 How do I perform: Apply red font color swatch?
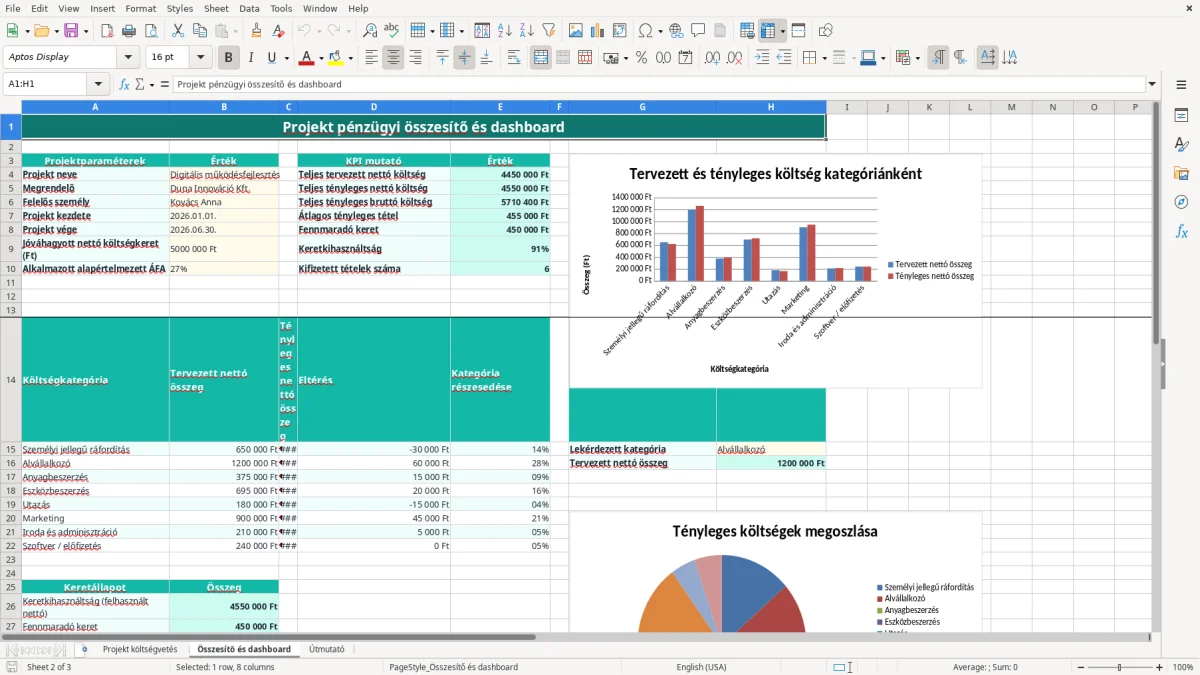(x=306, y=58)
